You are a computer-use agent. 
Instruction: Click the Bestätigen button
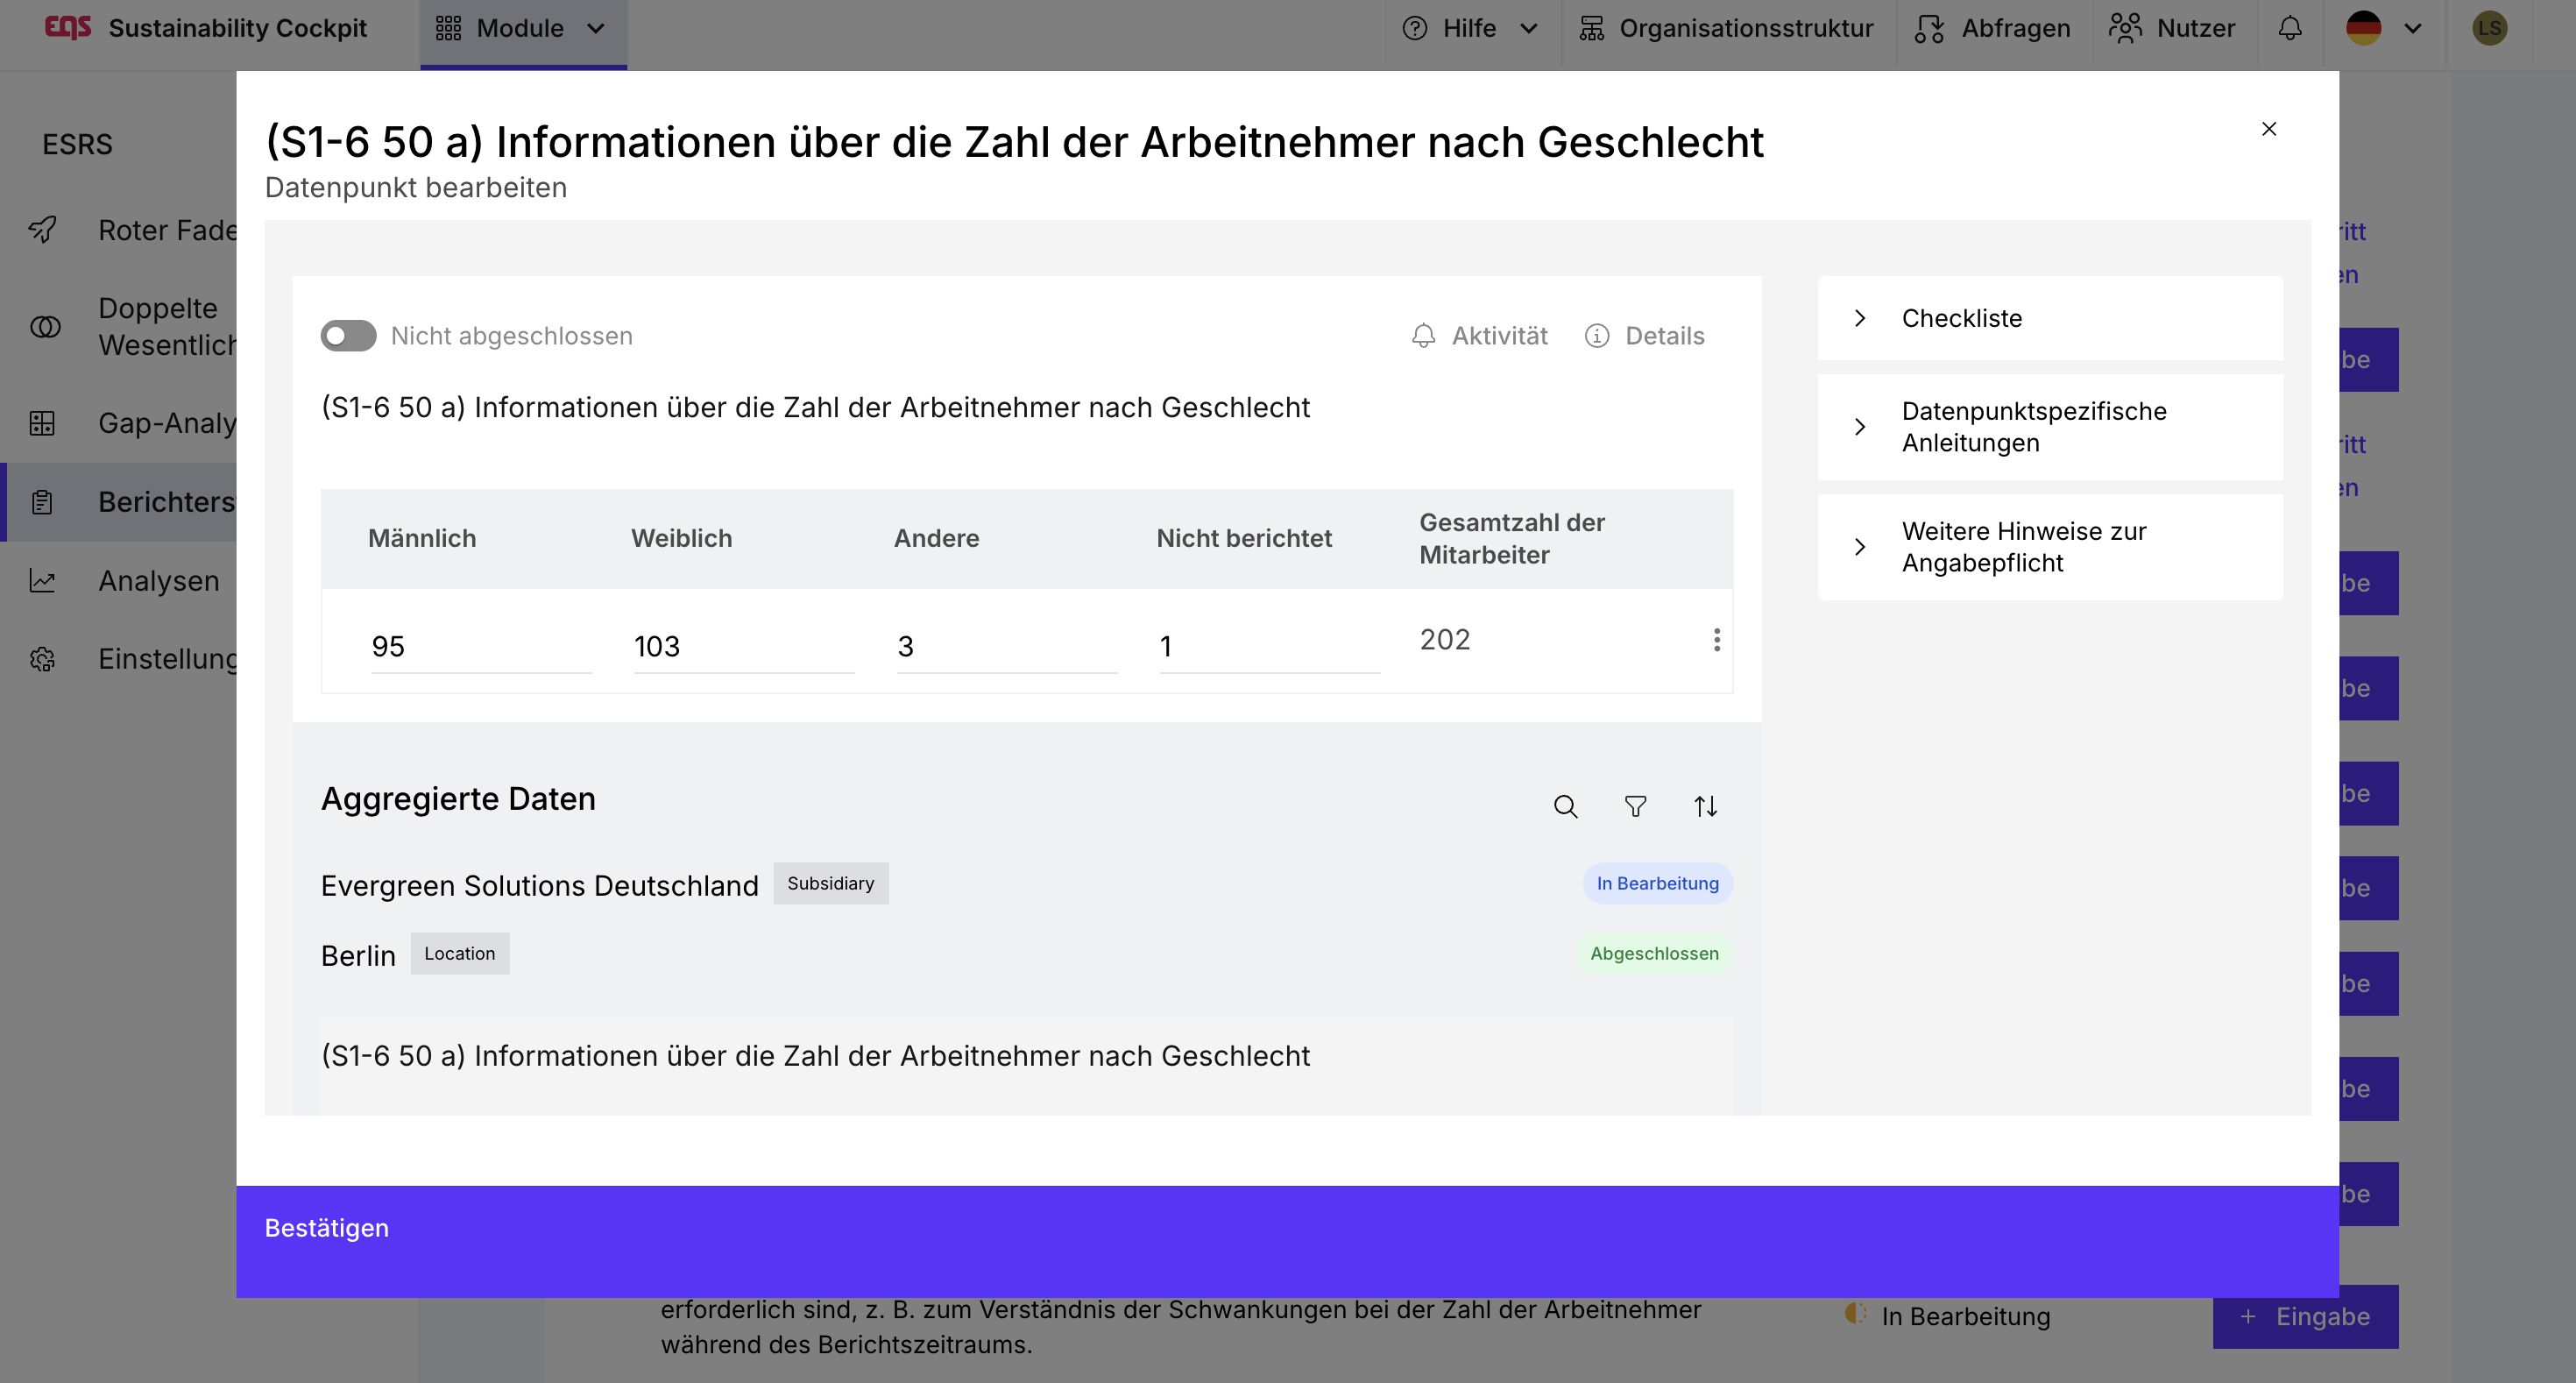pos(327,1228)
